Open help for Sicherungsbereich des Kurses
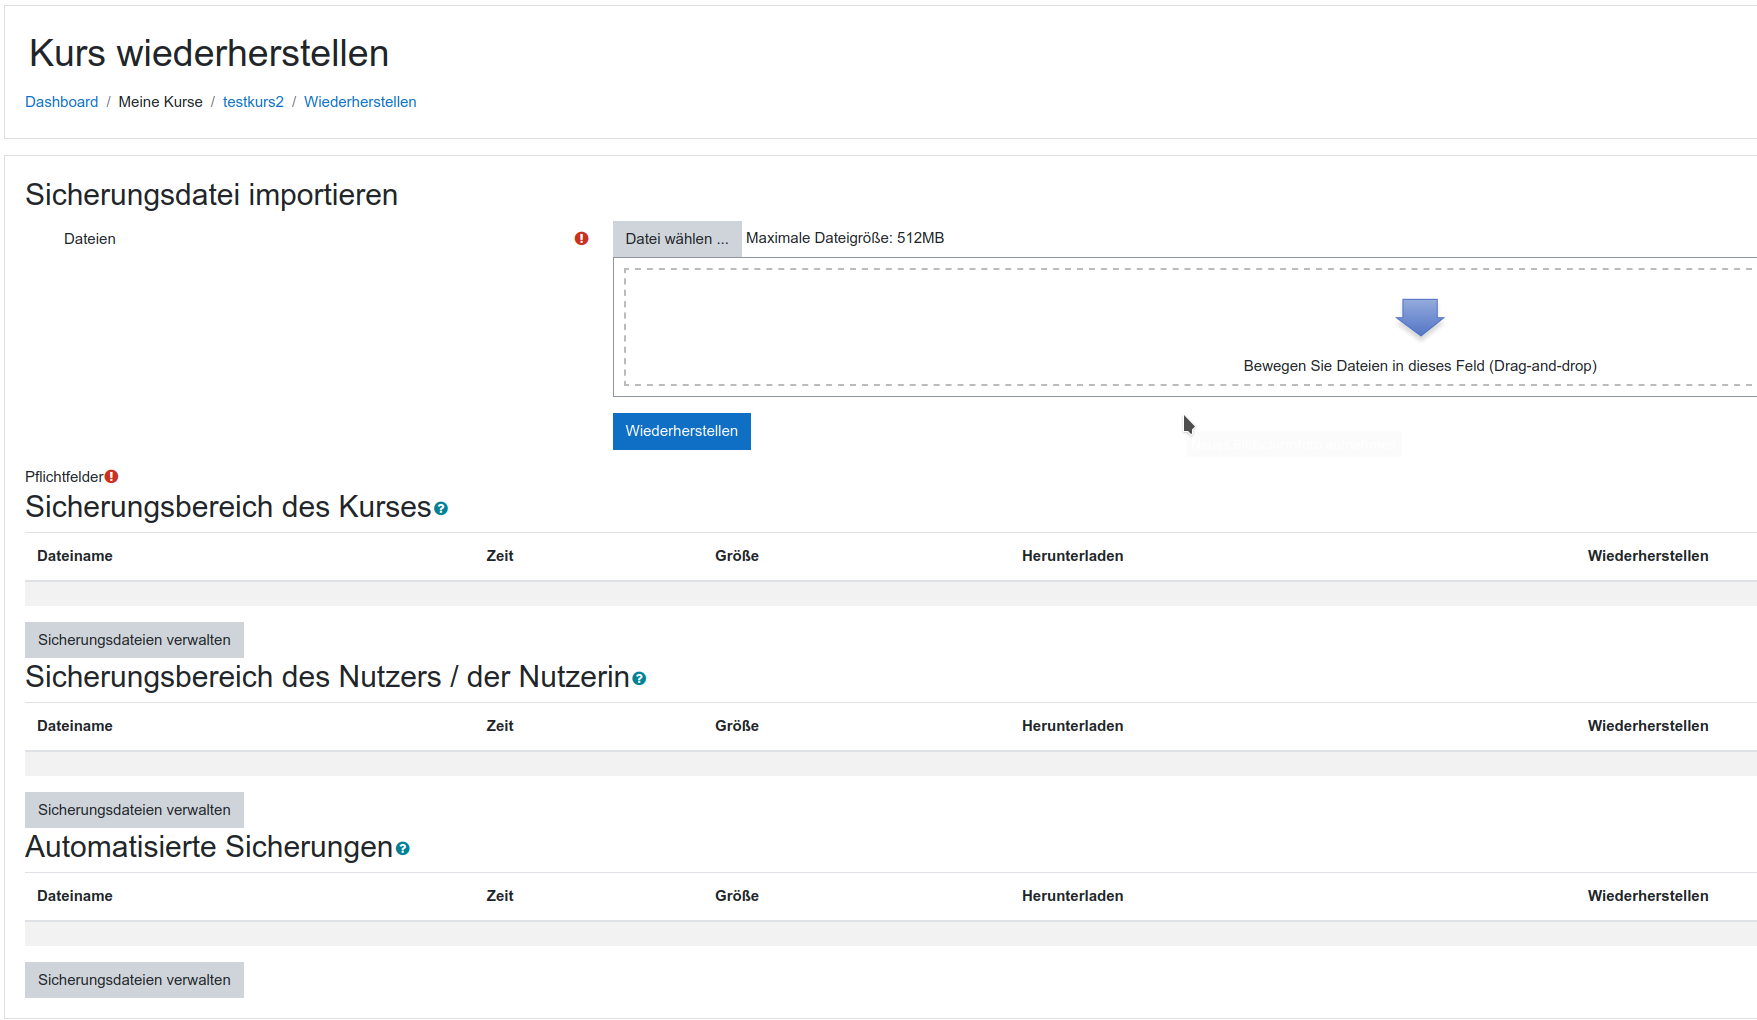The width and height of the screenshot is (1757, 1020). (441, 509)
